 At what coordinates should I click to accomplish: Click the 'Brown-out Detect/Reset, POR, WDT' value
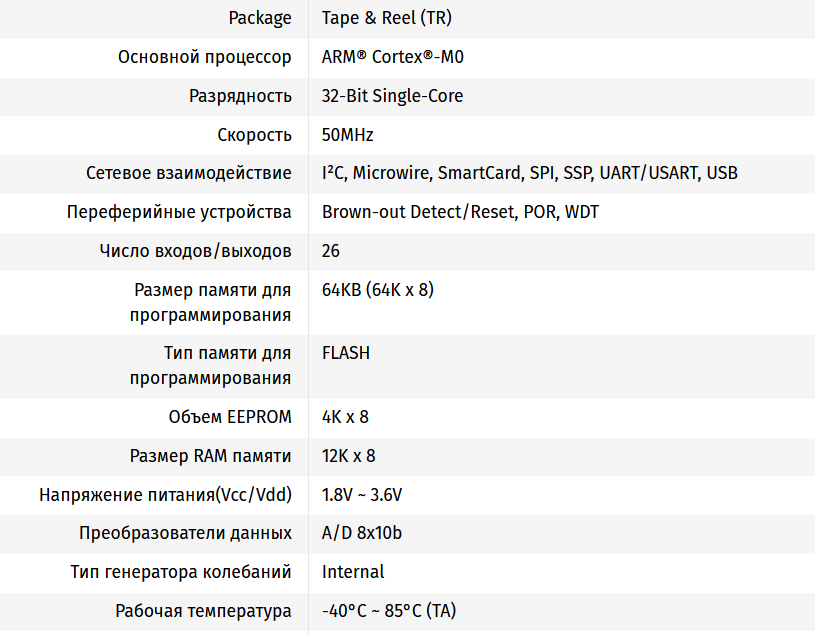pyautogui.click(x=460, y=212)
